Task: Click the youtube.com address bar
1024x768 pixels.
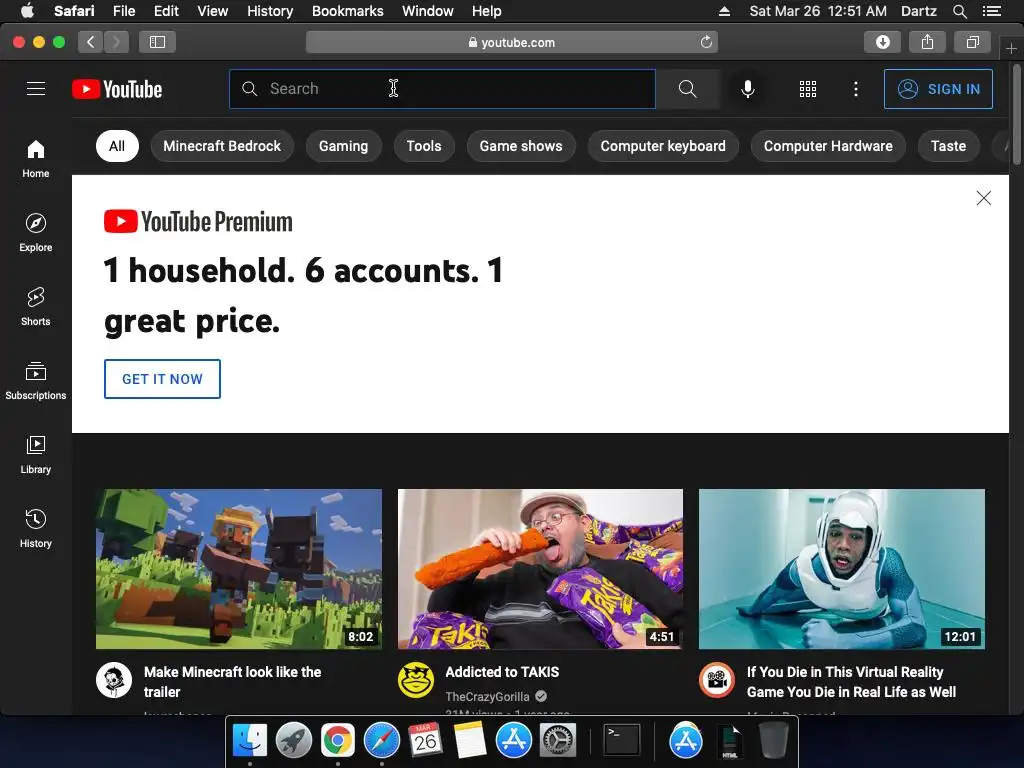Action: (511, 42)
